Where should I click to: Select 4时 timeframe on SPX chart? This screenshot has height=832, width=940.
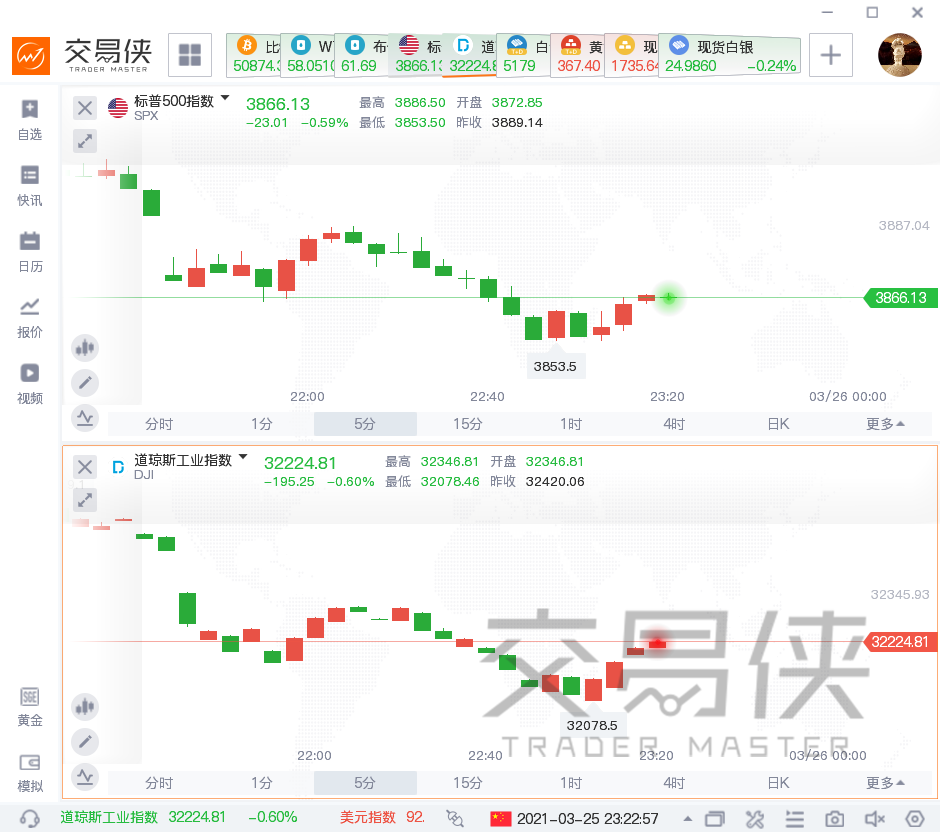[x=674, y=424]
